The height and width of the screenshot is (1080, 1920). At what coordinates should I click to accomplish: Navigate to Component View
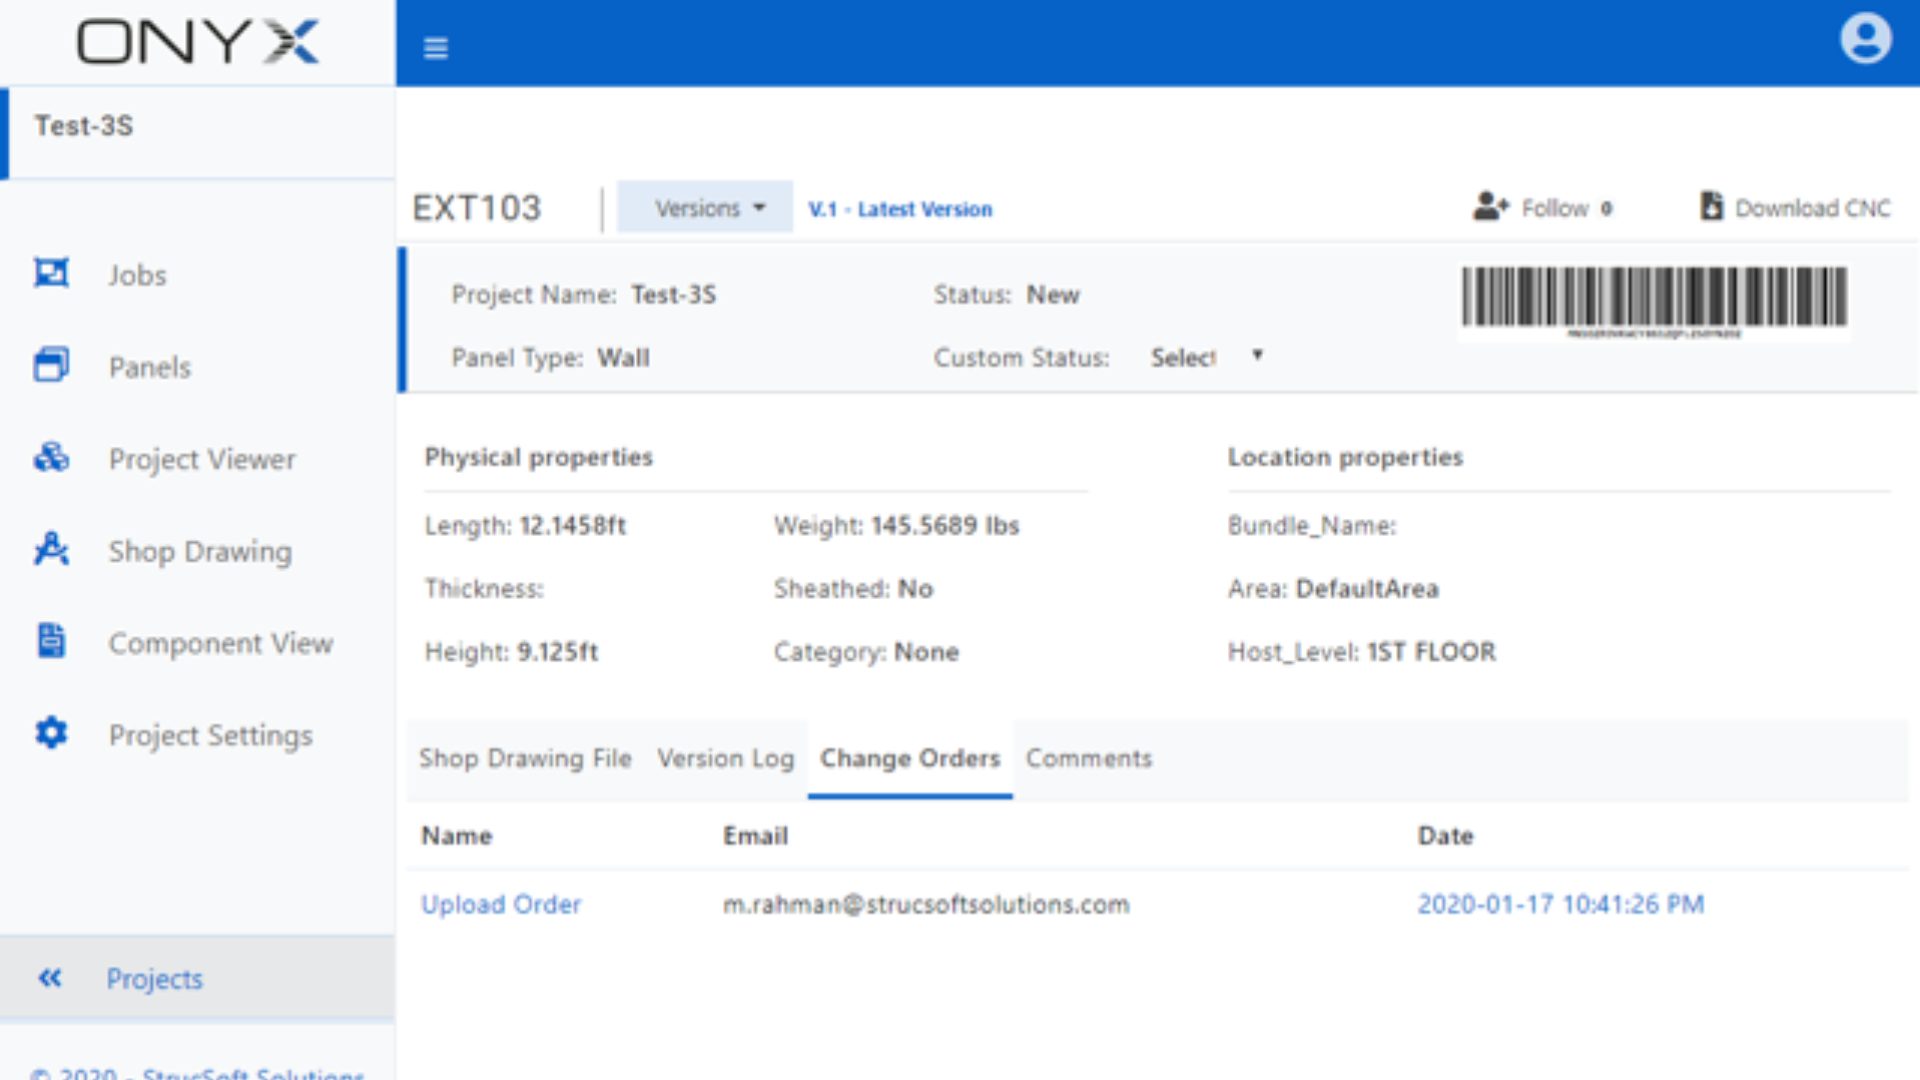[220, 642]
